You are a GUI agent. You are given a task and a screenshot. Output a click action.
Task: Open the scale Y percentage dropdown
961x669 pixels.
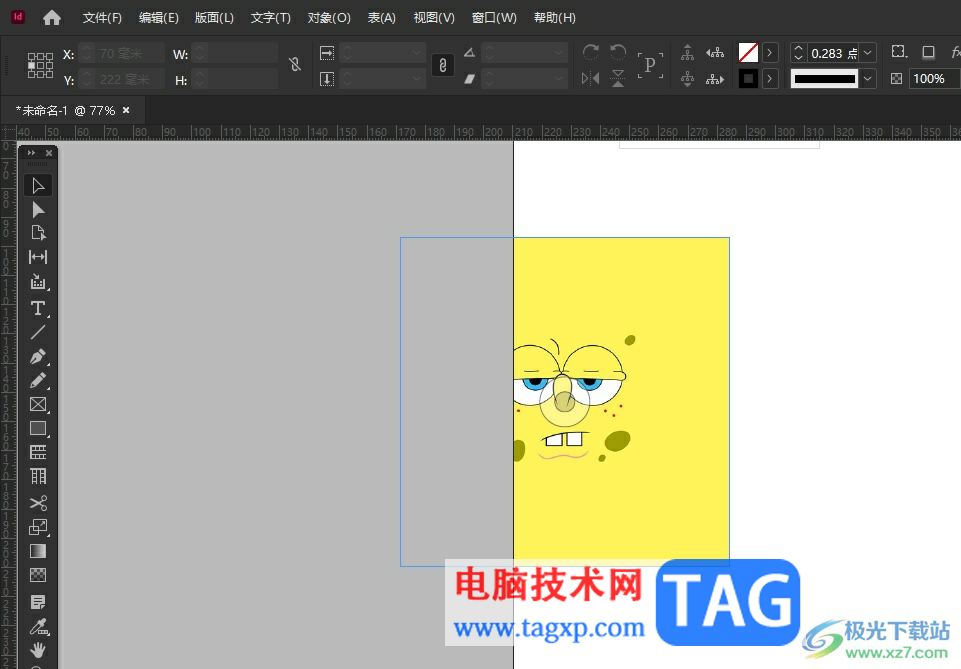coord(417,79)
